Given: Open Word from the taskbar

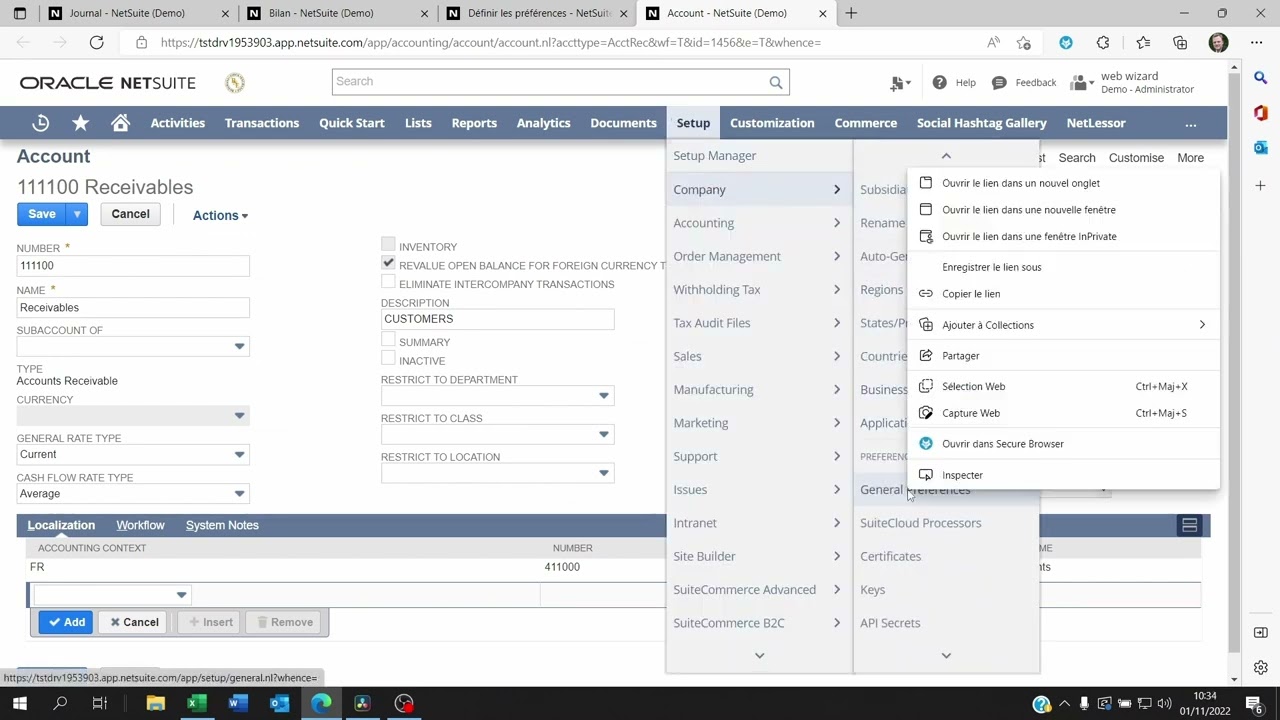Looking at the screenshot, I should click(x=237, y=703).
